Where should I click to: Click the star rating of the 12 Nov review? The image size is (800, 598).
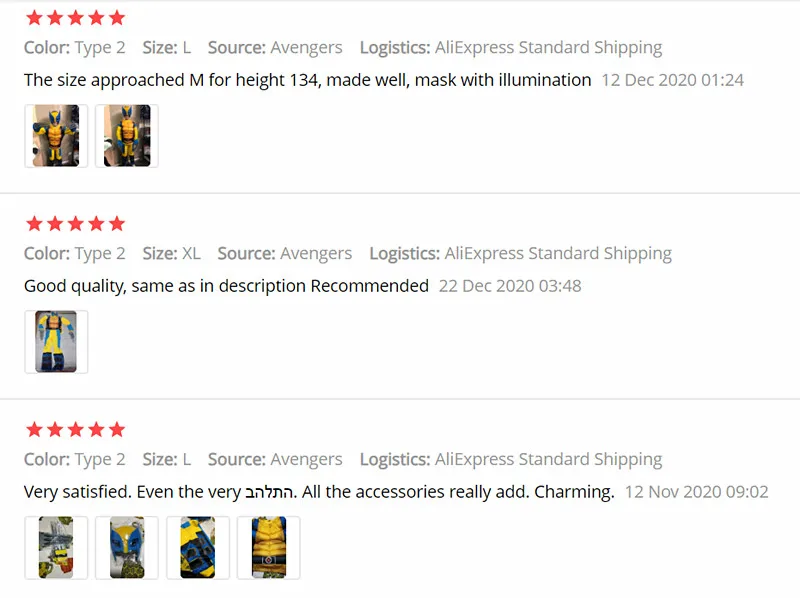(x=76, y=430)
